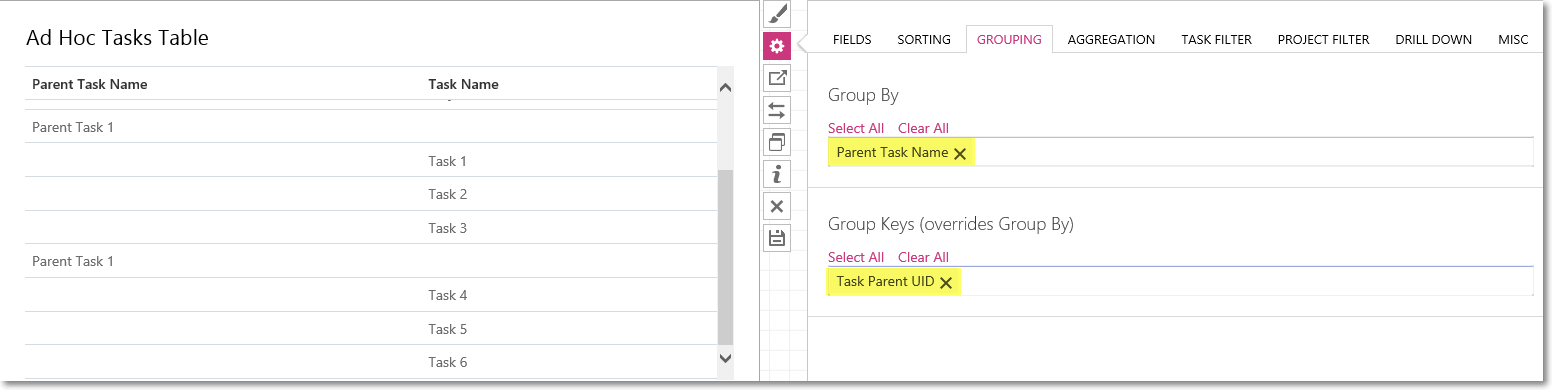Click the open-in-new-window export icon
Viewport: 1552px width, 390px height.
[x=777, y=78]
